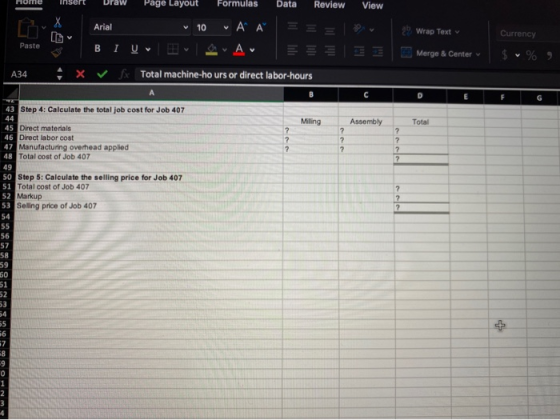The height and width of the screenshot is (420, 560).
Task: Click the fx insert function button
Action: pos(124,74)
